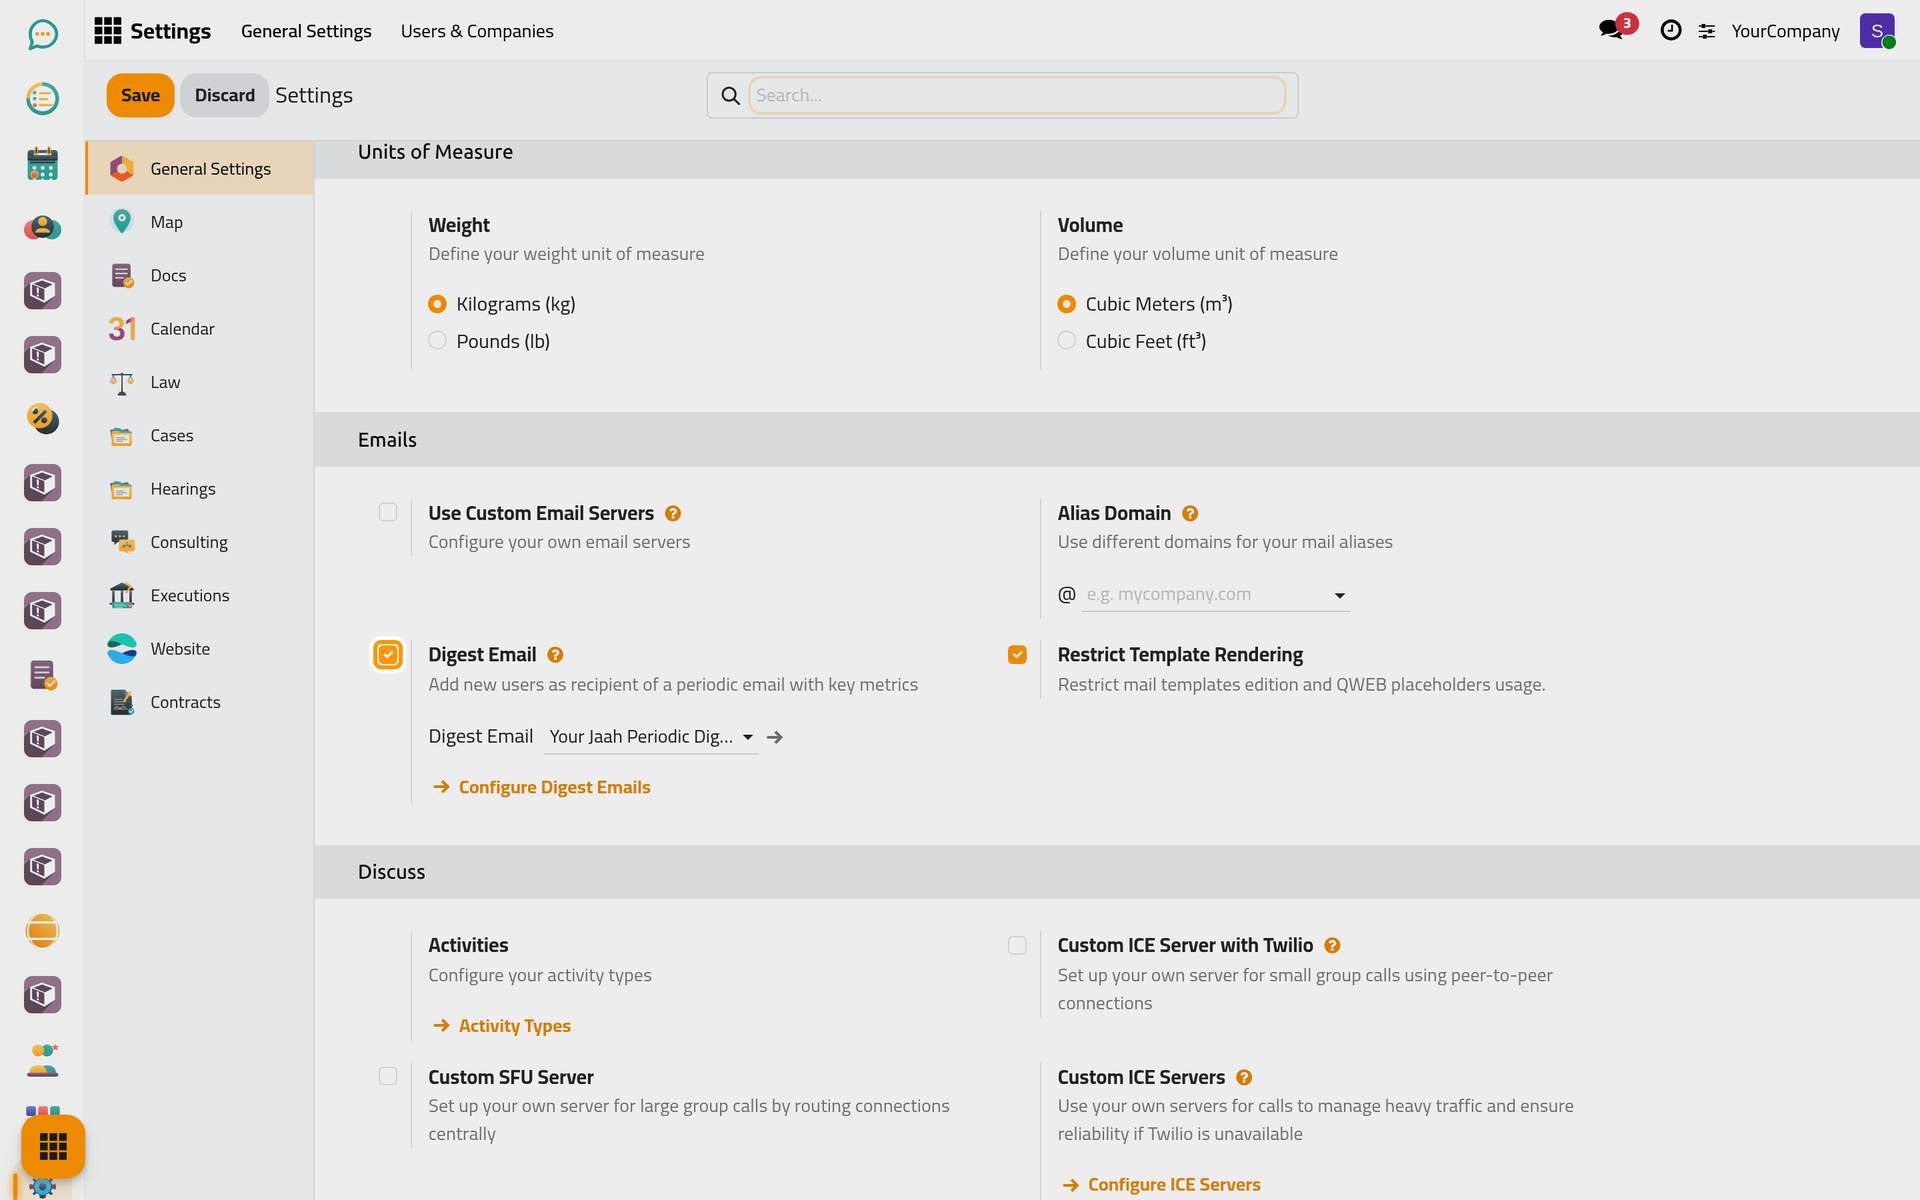This screenshot has width=1920, height=1200.
Task: Select Pounds (lb) weight unit
Action: 437,341
